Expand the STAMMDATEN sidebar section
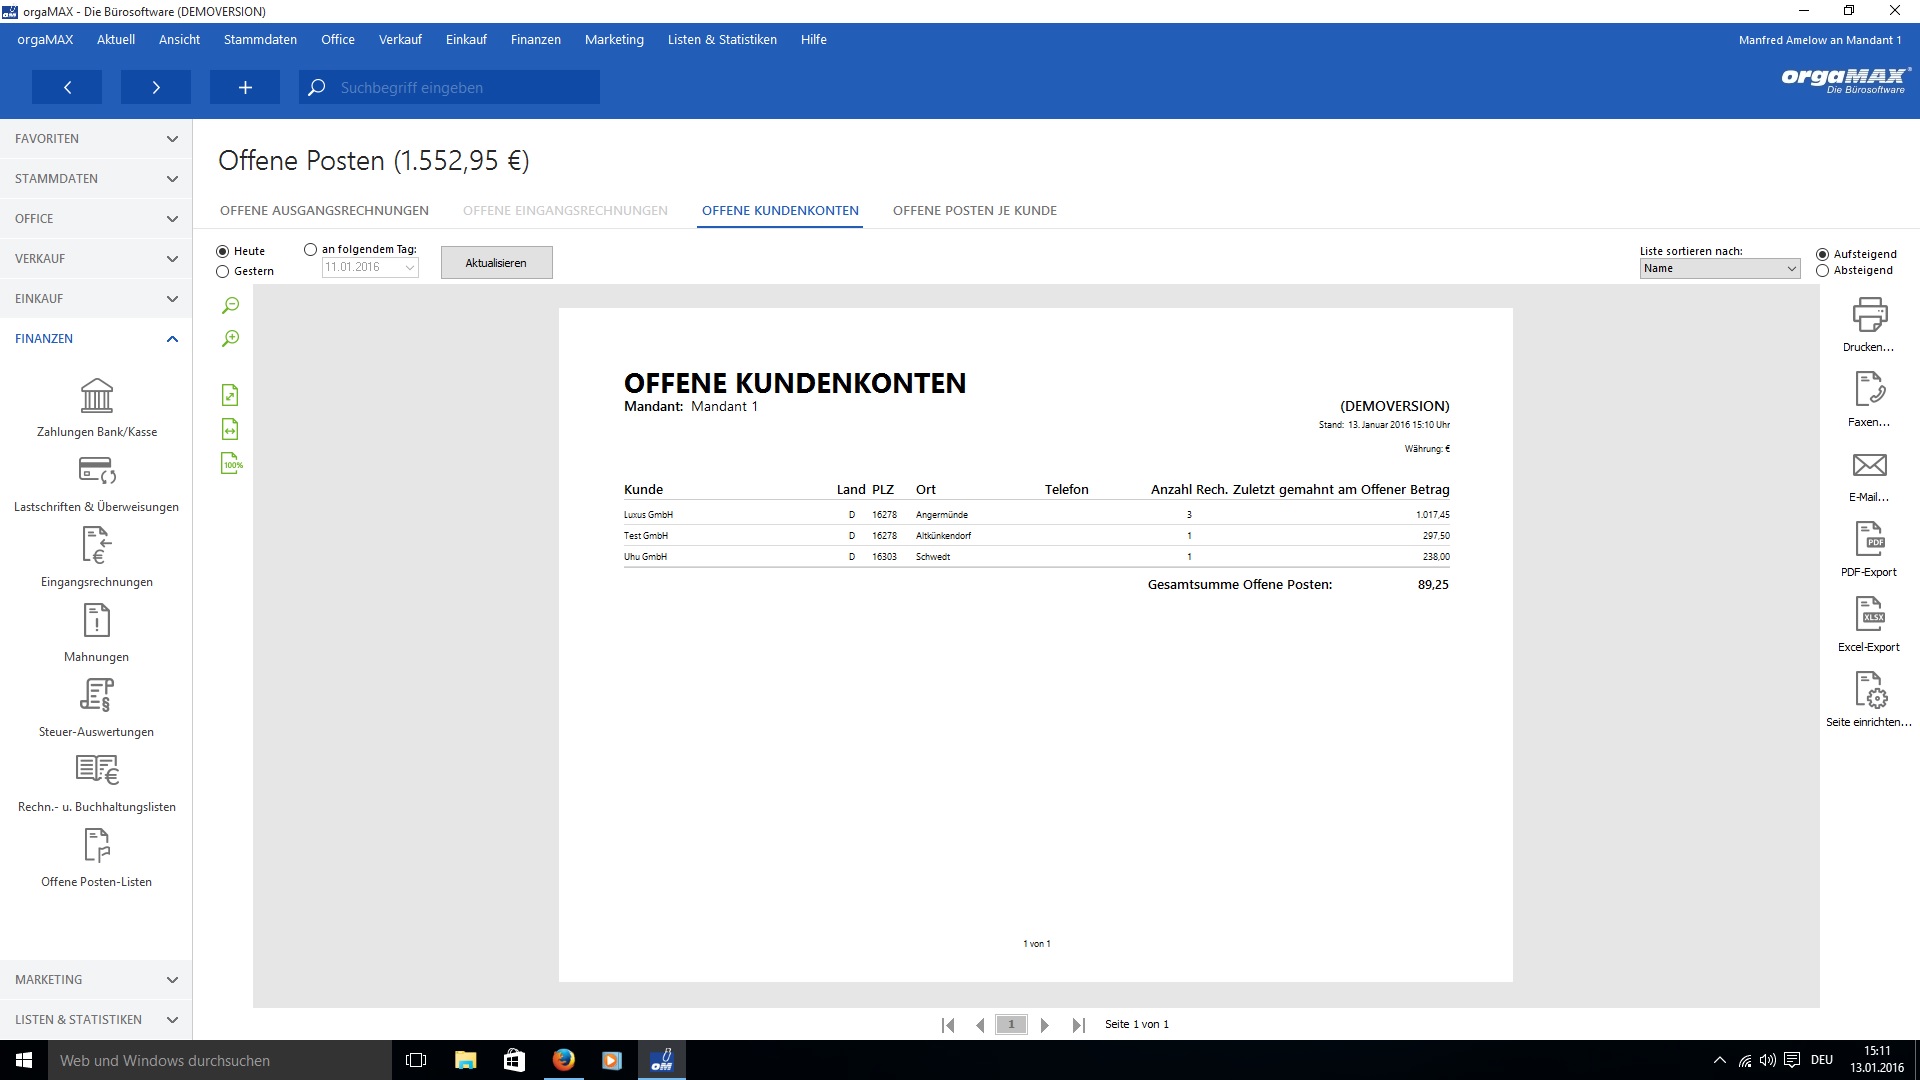 click(x=96, y=179)
